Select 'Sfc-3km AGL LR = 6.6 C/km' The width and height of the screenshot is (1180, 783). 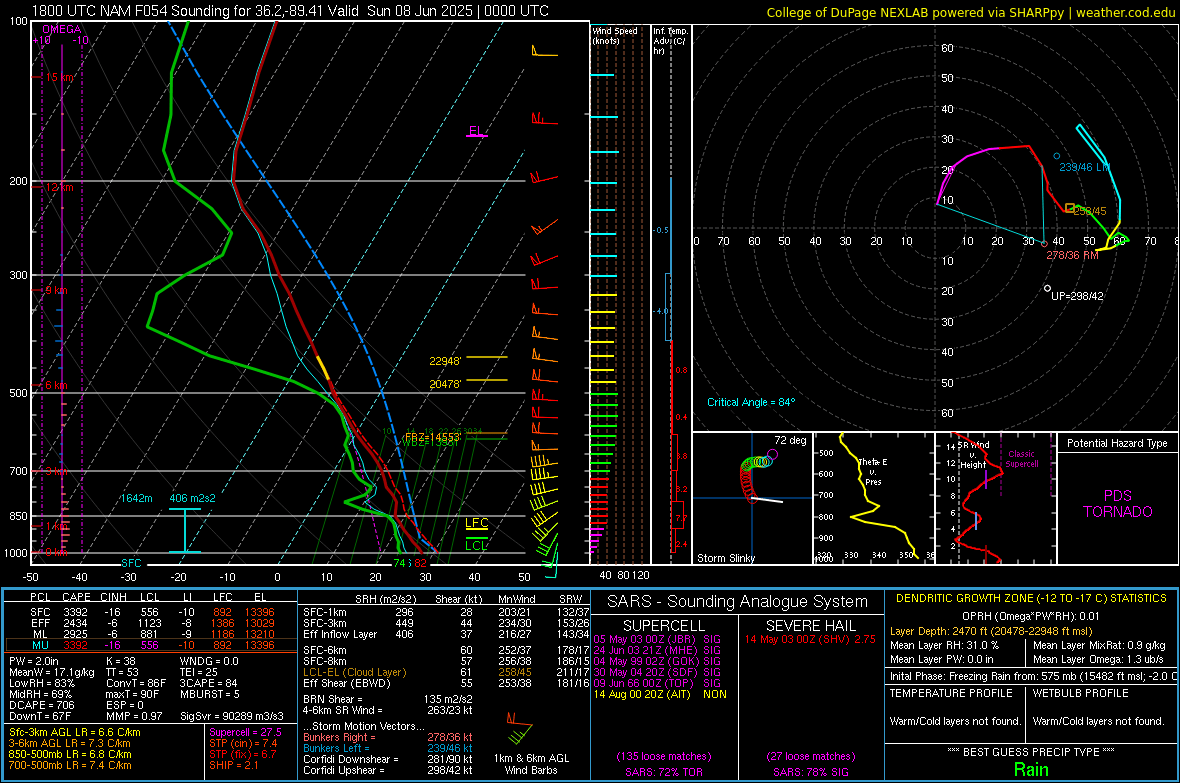[75, 733]
